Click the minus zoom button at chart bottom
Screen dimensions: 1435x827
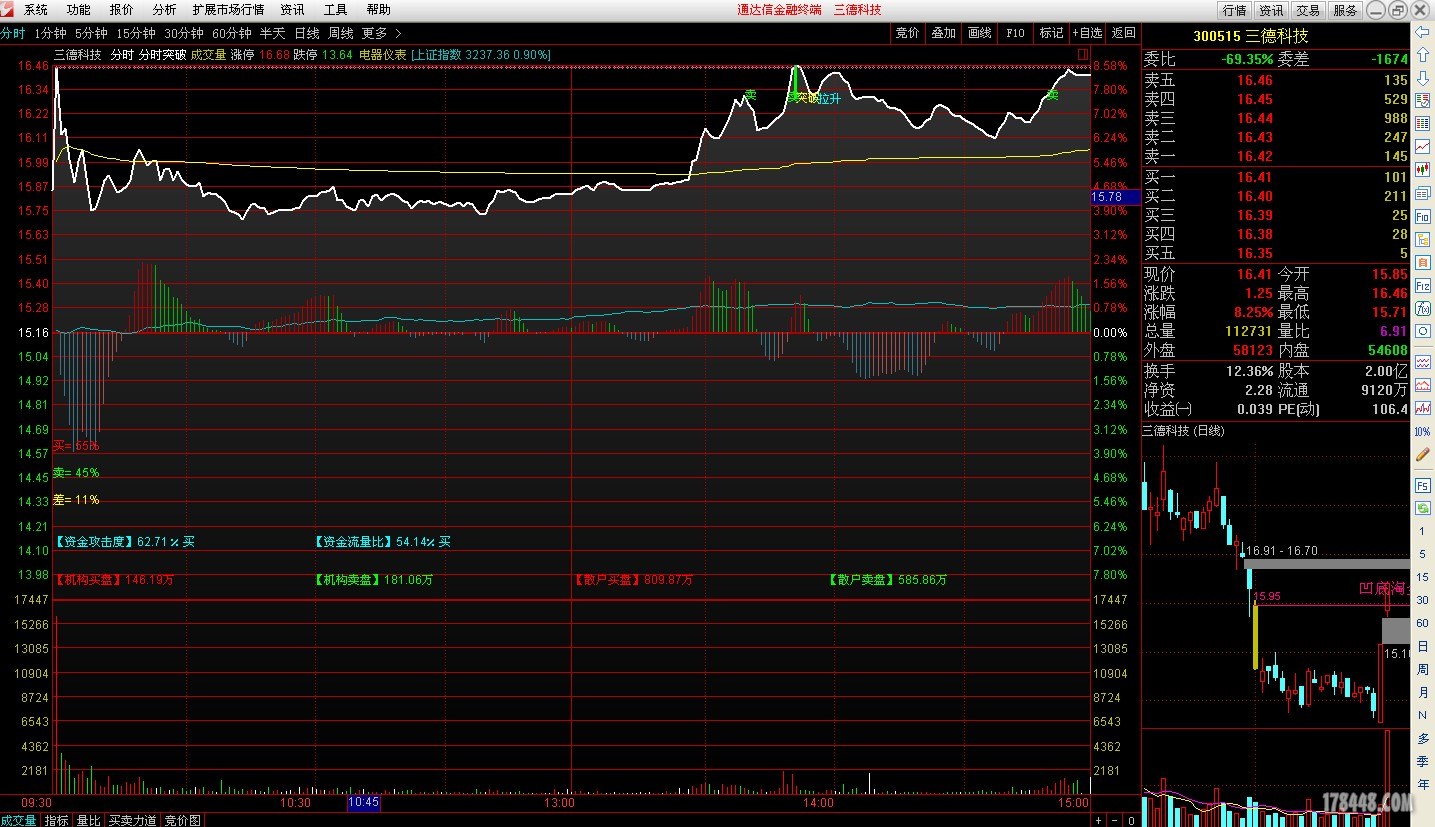(x=1114, y=820)
